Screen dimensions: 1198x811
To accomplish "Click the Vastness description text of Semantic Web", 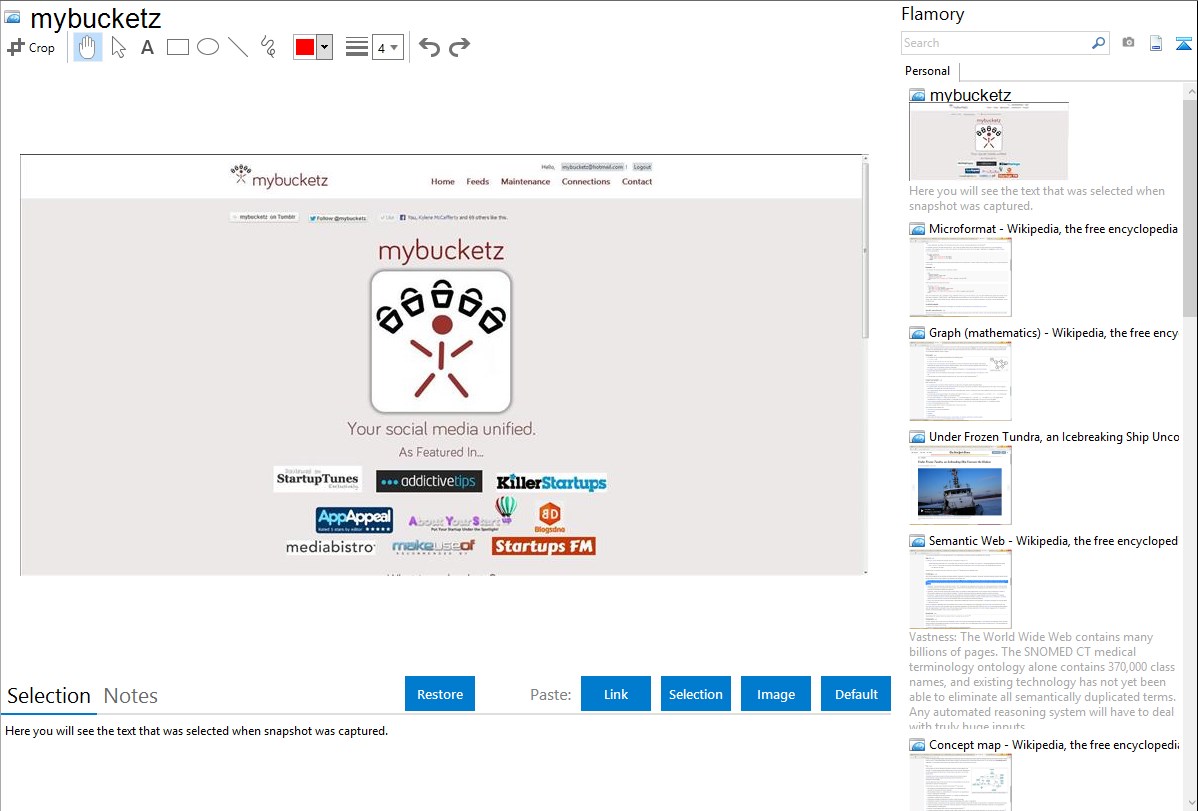I will (1042, 682).
